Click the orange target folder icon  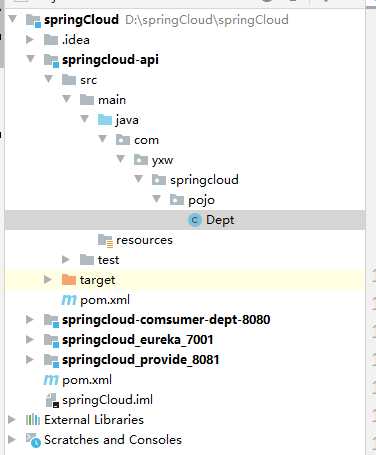point(69,280)
